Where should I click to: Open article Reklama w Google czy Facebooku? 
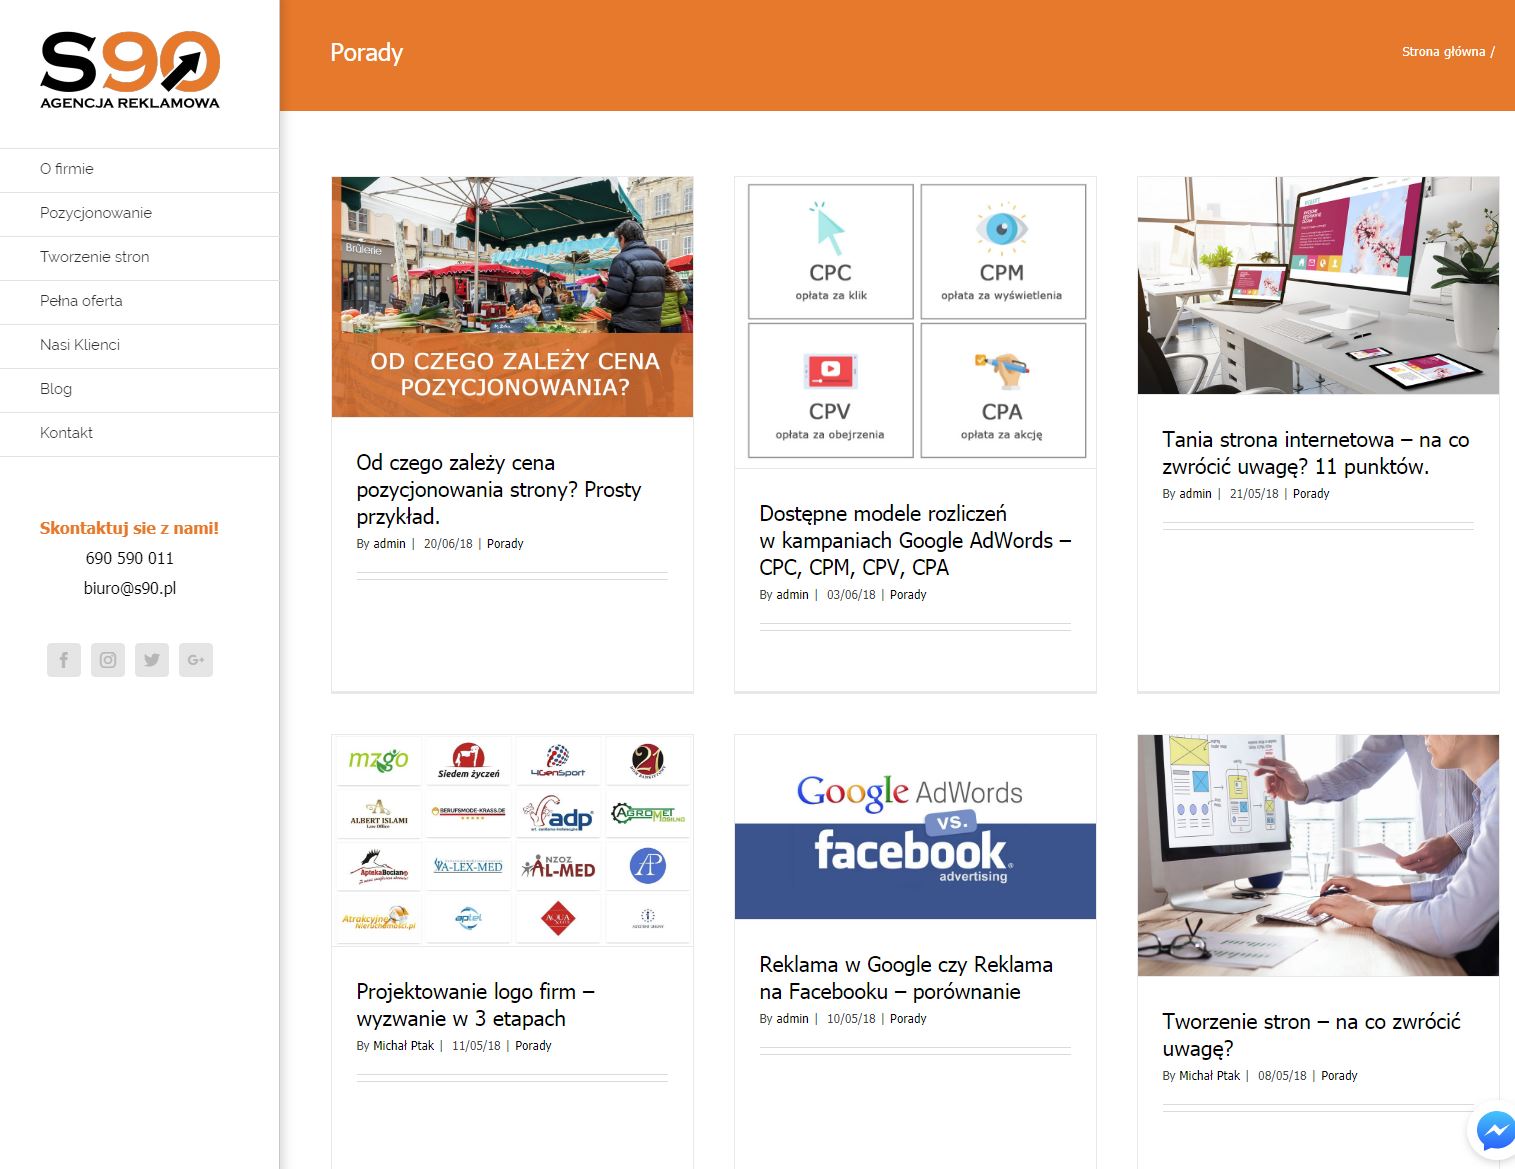click(x=905, y=978)
